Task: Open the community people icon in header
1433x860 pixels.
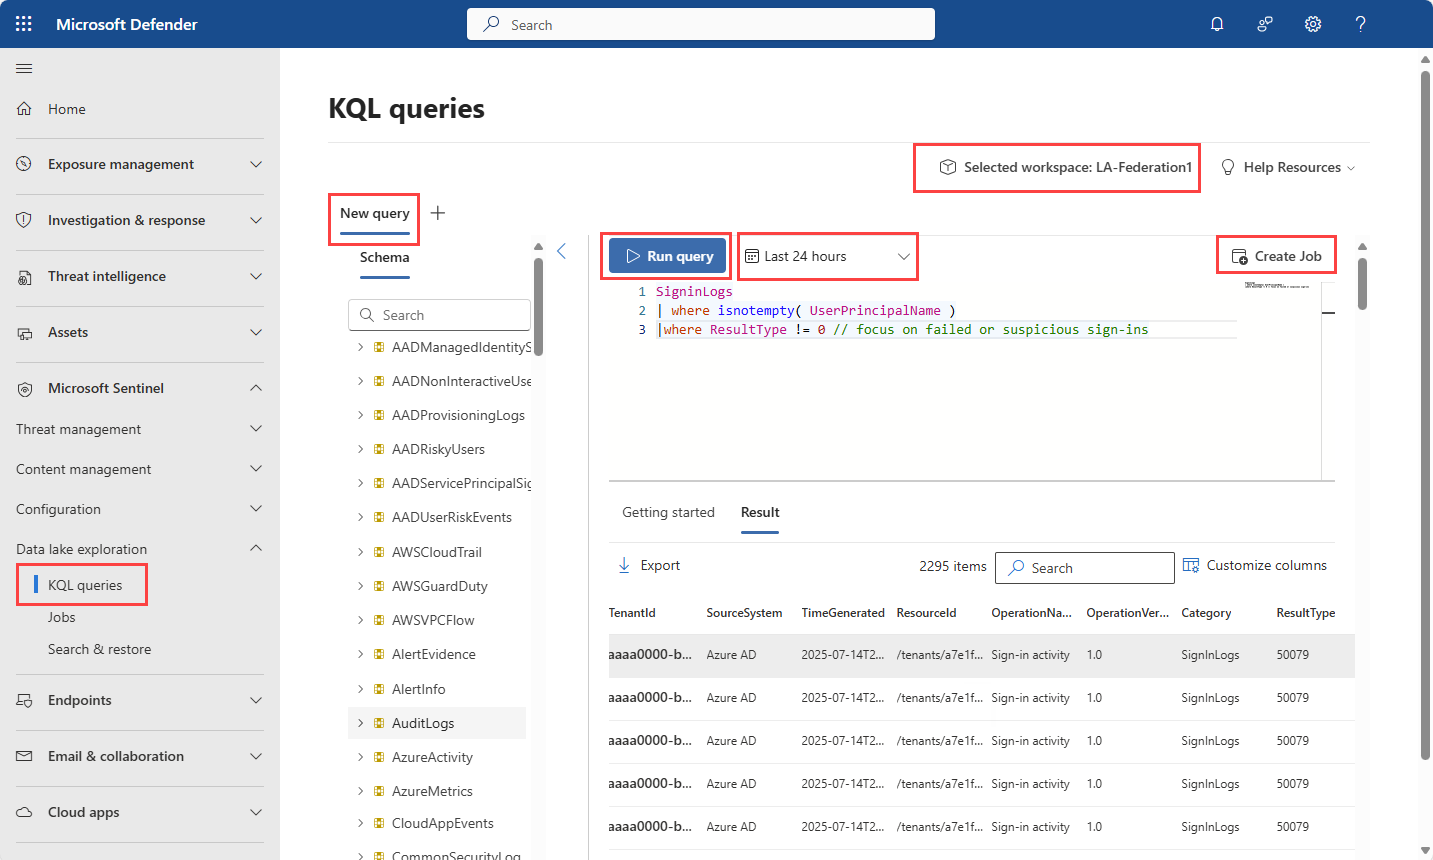Action: 1265,24
